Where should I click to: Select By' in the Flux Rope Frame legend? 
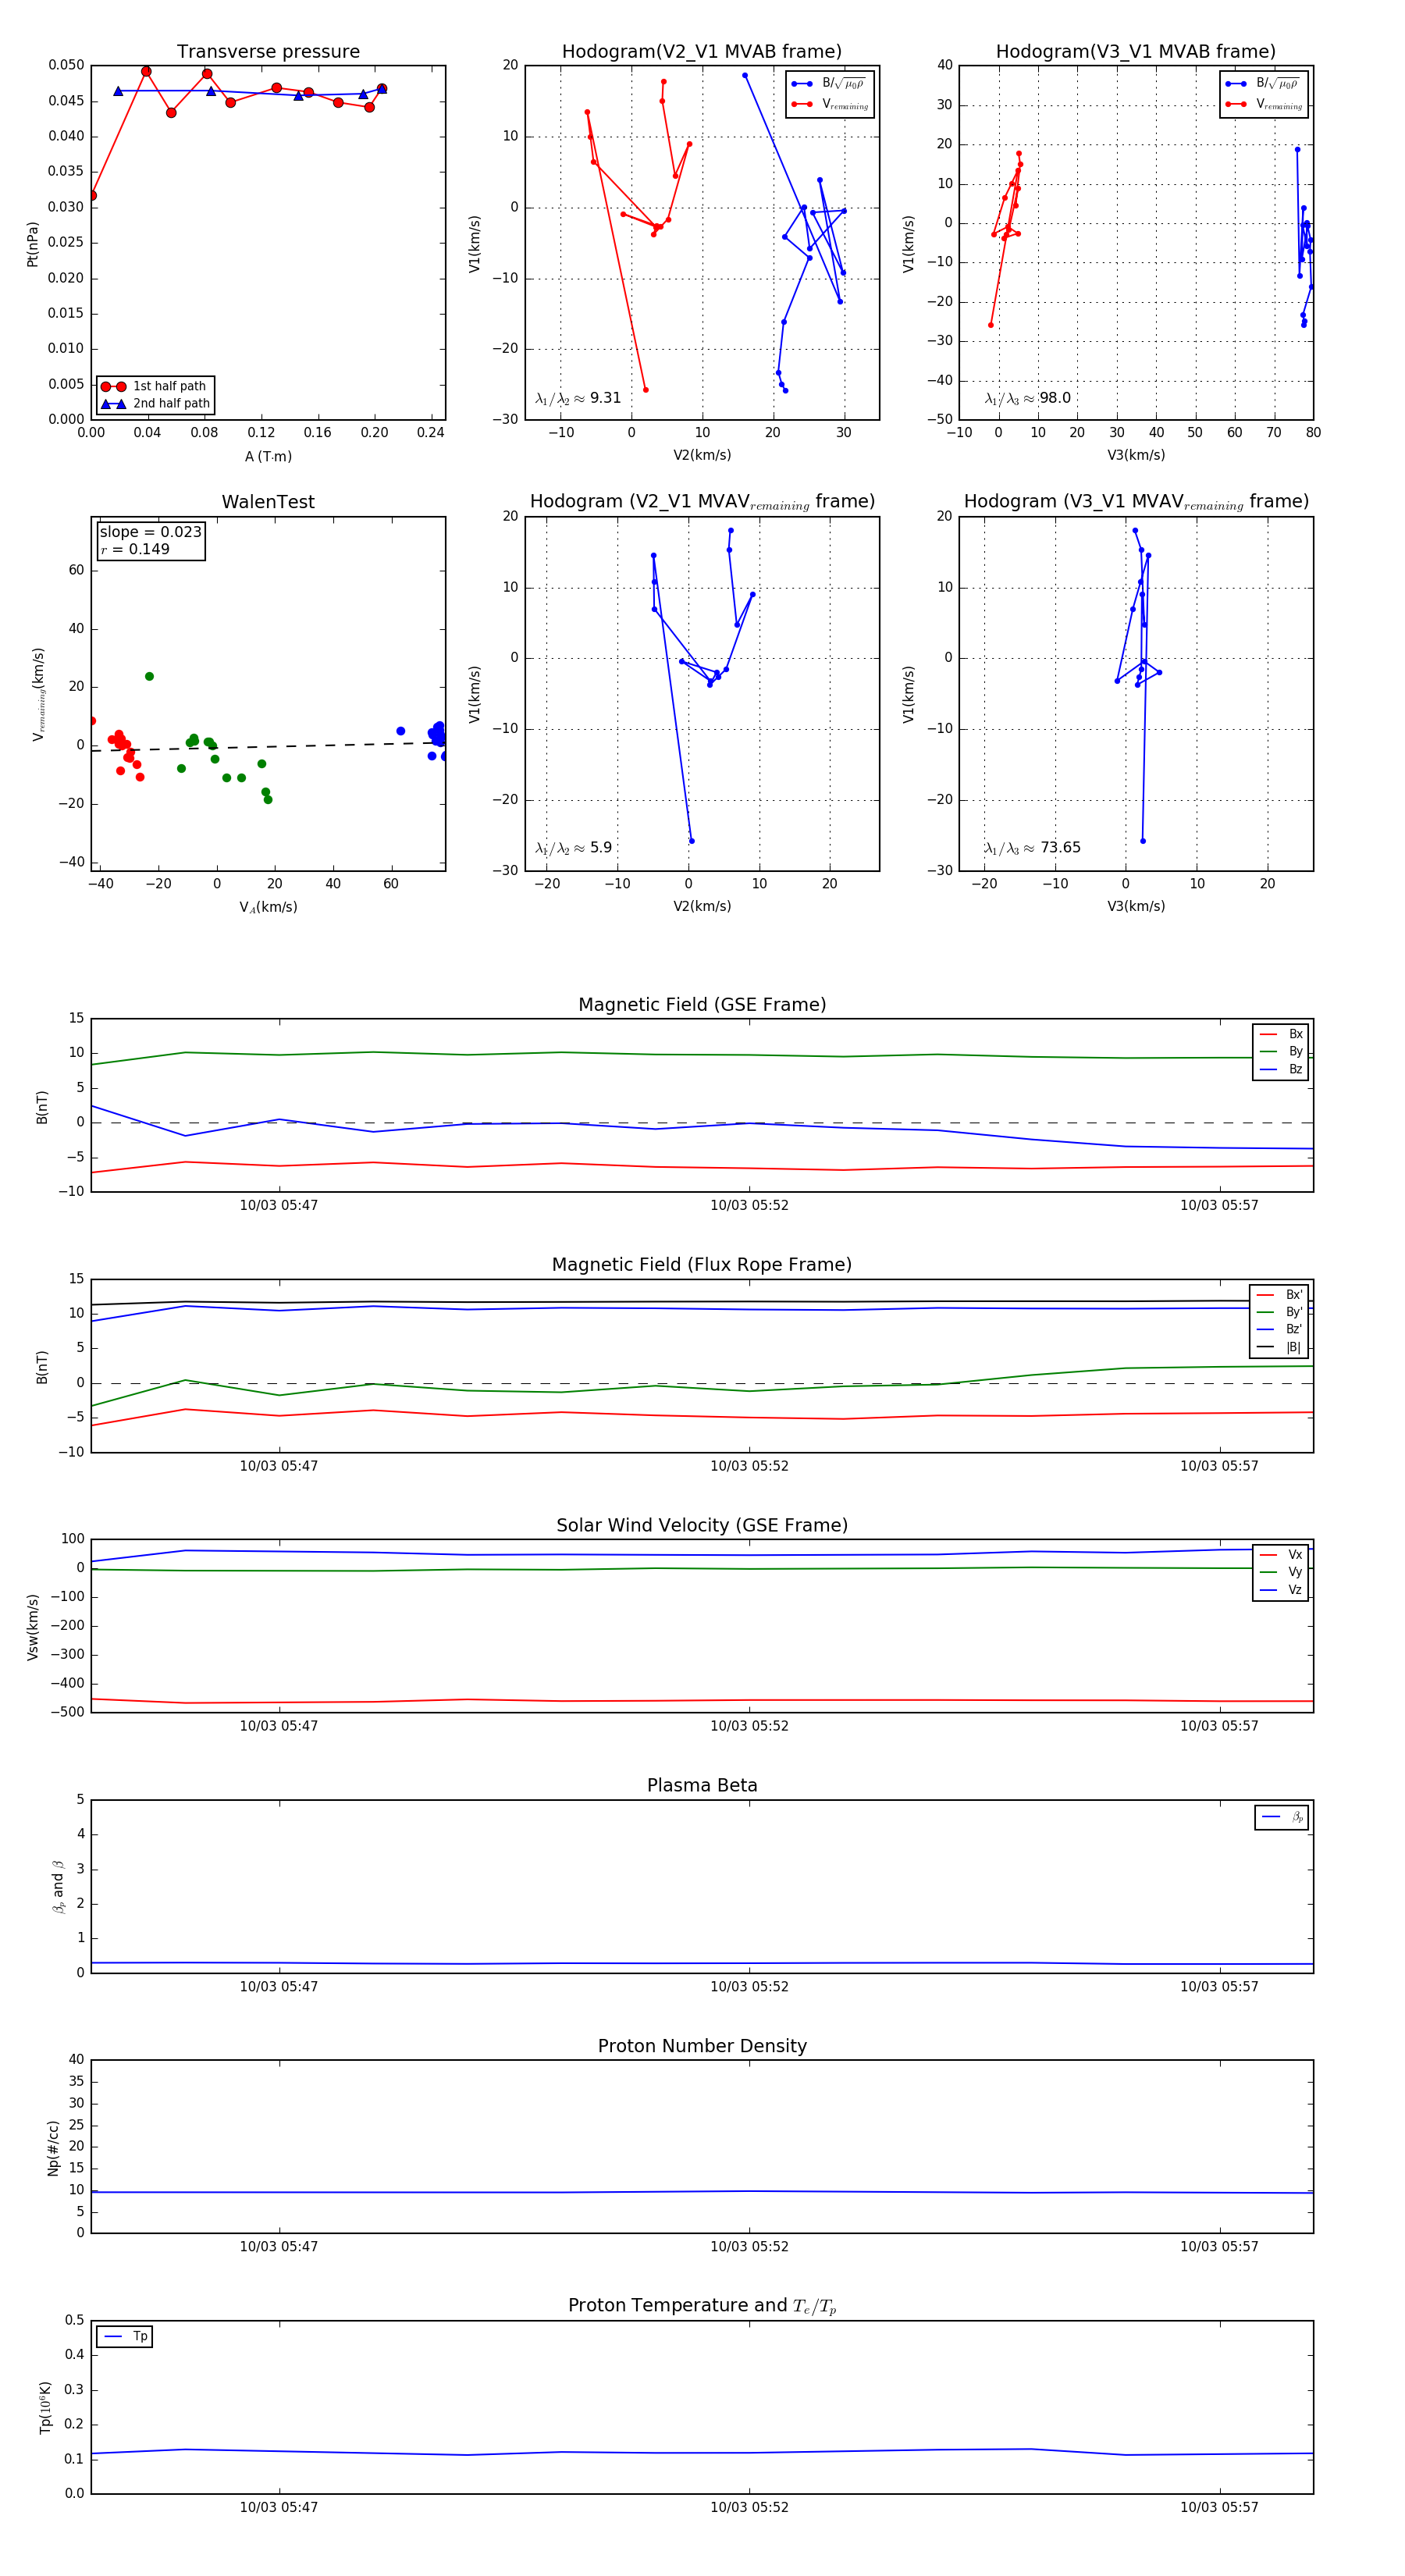pos(1280,1312)
